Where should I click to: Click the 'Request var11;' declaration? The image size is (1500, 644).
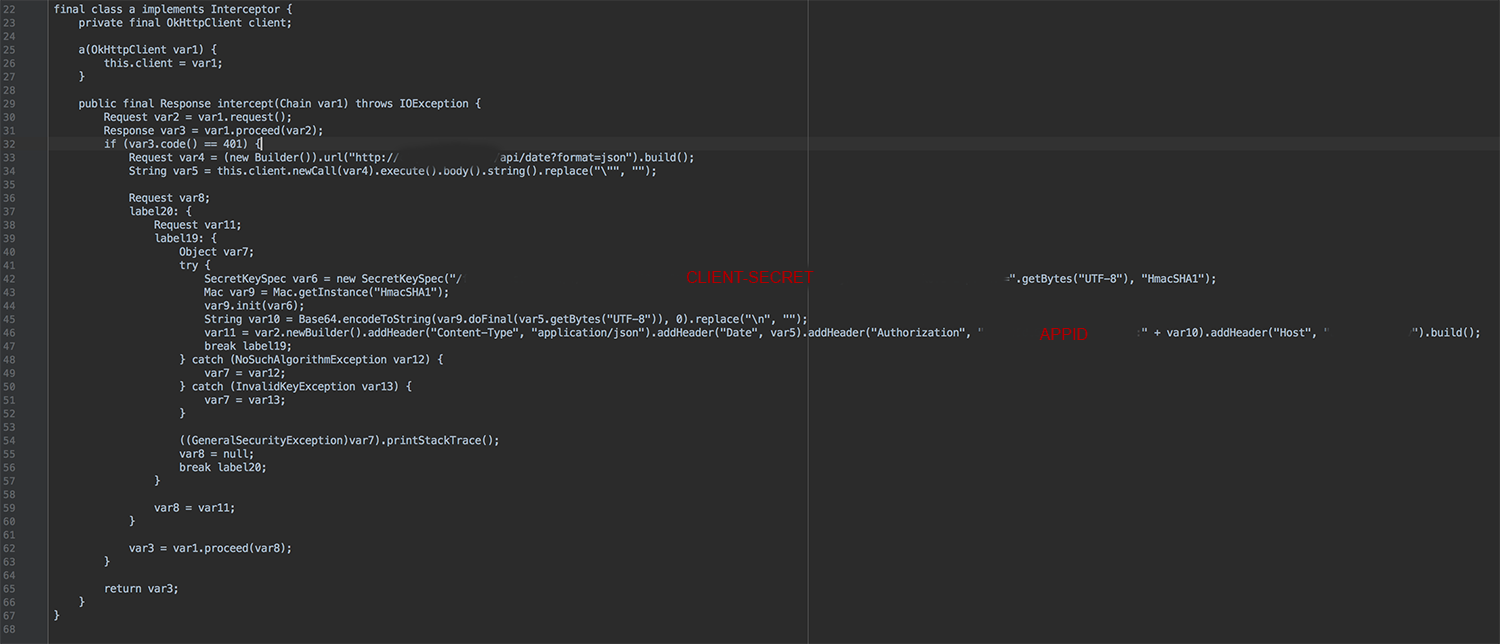tap(198, 225)
